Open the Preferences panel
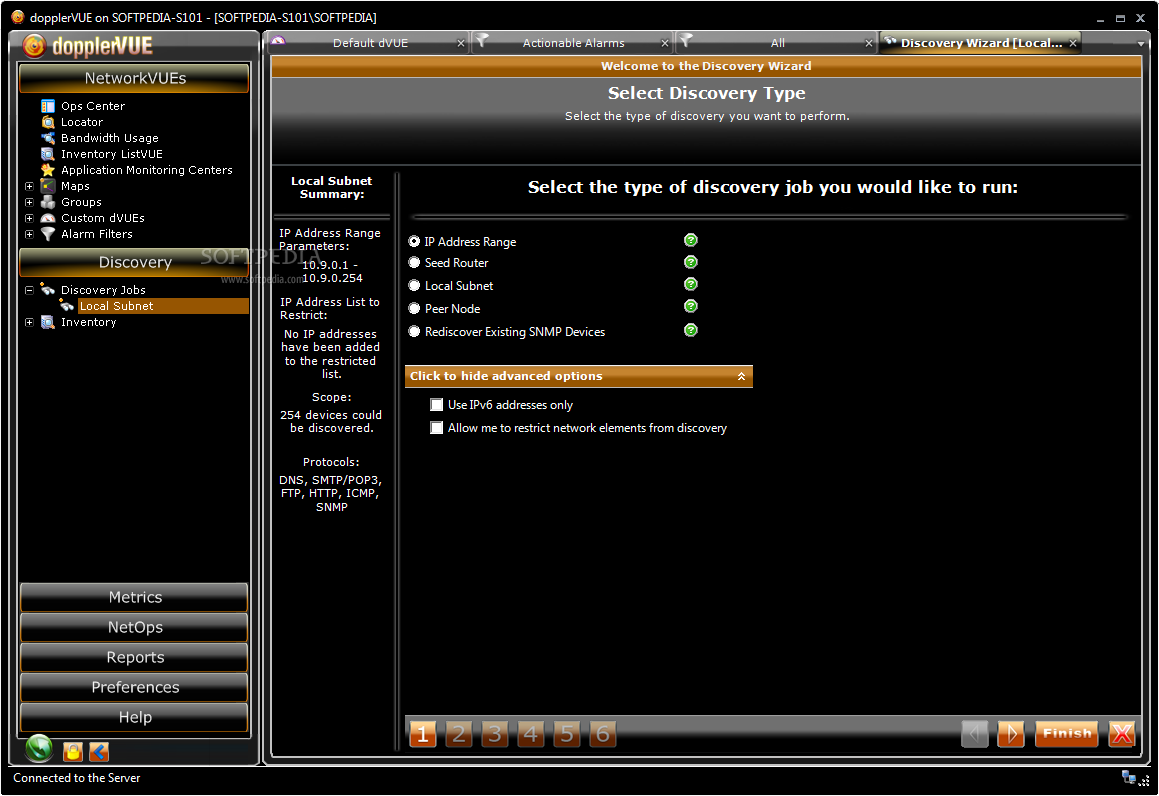The width and height of the screenshot is (1159, 796). coord(135,687)
